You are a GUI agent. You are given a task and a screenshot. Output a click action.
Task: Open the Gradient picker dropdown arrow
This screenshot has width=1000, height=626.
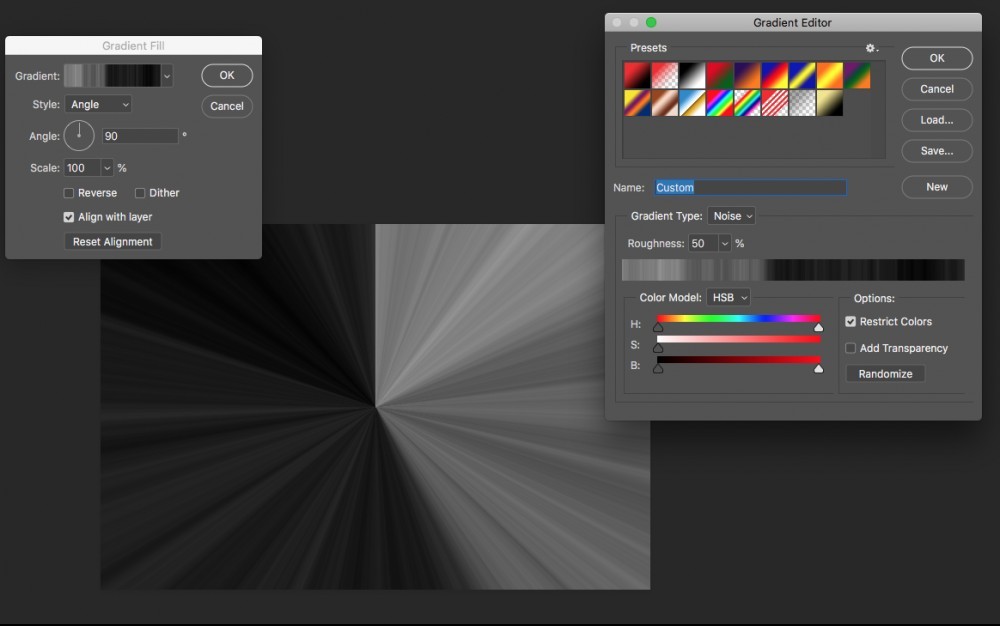click(167, 76)
